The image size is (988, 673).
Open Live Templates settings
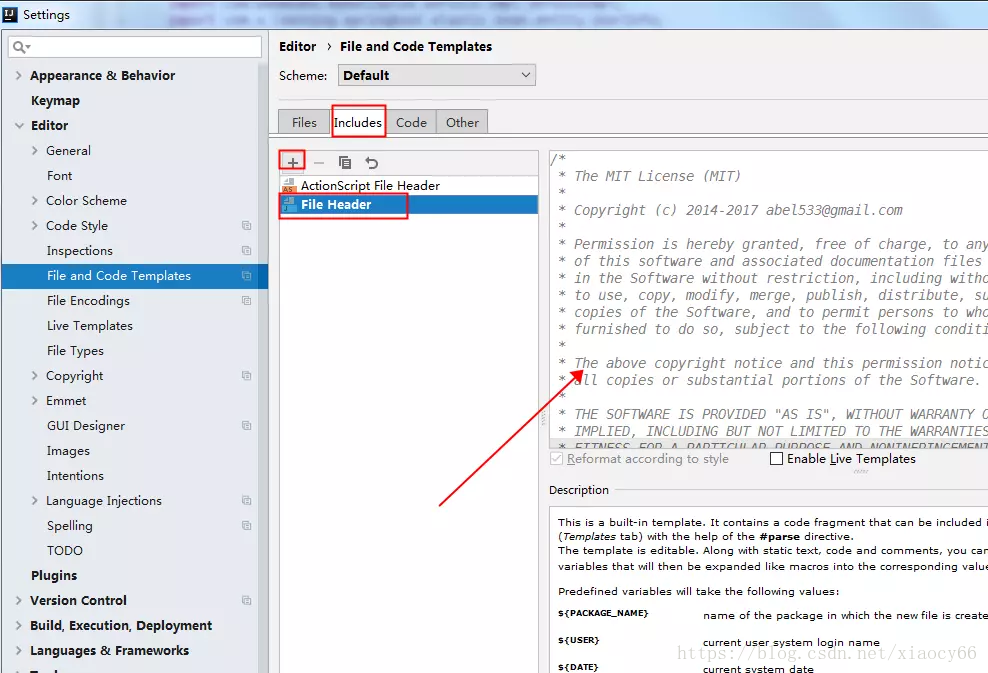90,326
